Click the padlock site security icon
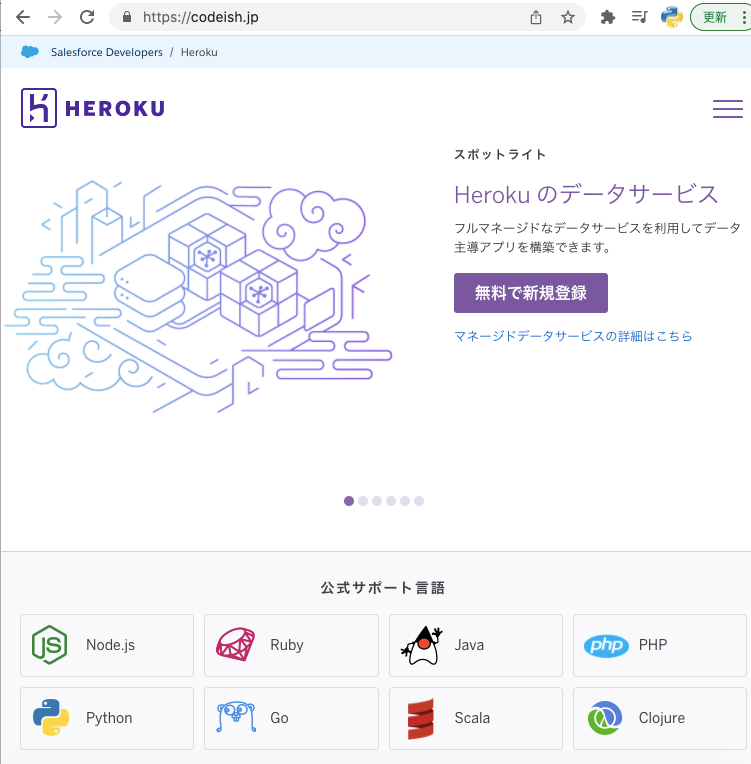 click(127, 17)
